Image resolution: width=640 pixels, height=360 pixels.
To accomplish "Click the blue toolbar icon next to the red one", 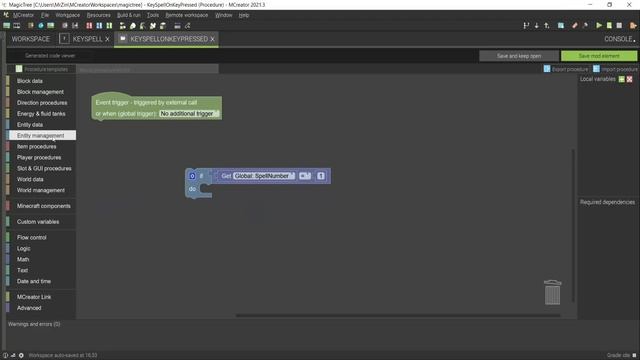I will 99,25.
